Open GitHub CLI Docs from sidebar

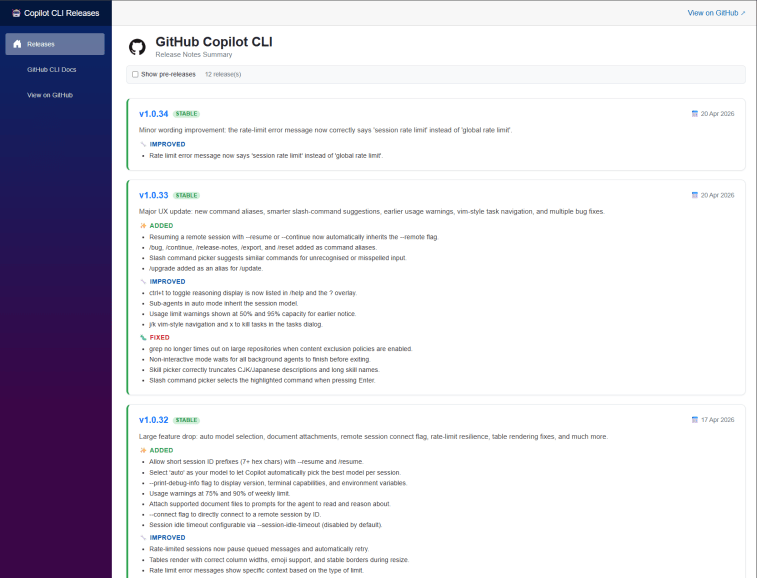[52, 70]
